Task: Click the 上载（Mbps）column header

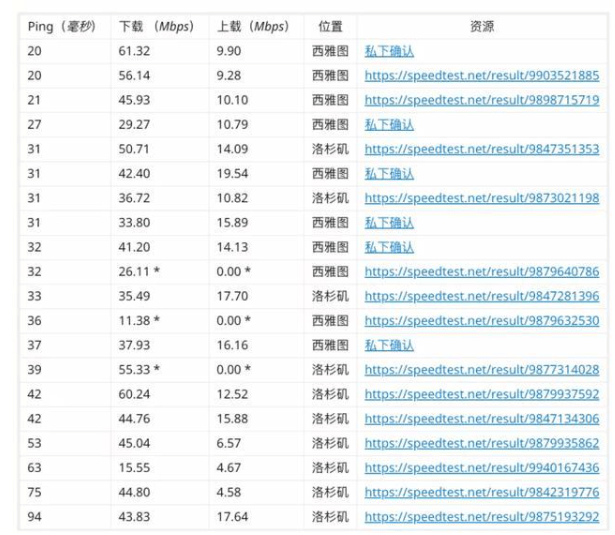Action: tap(253, 27)
